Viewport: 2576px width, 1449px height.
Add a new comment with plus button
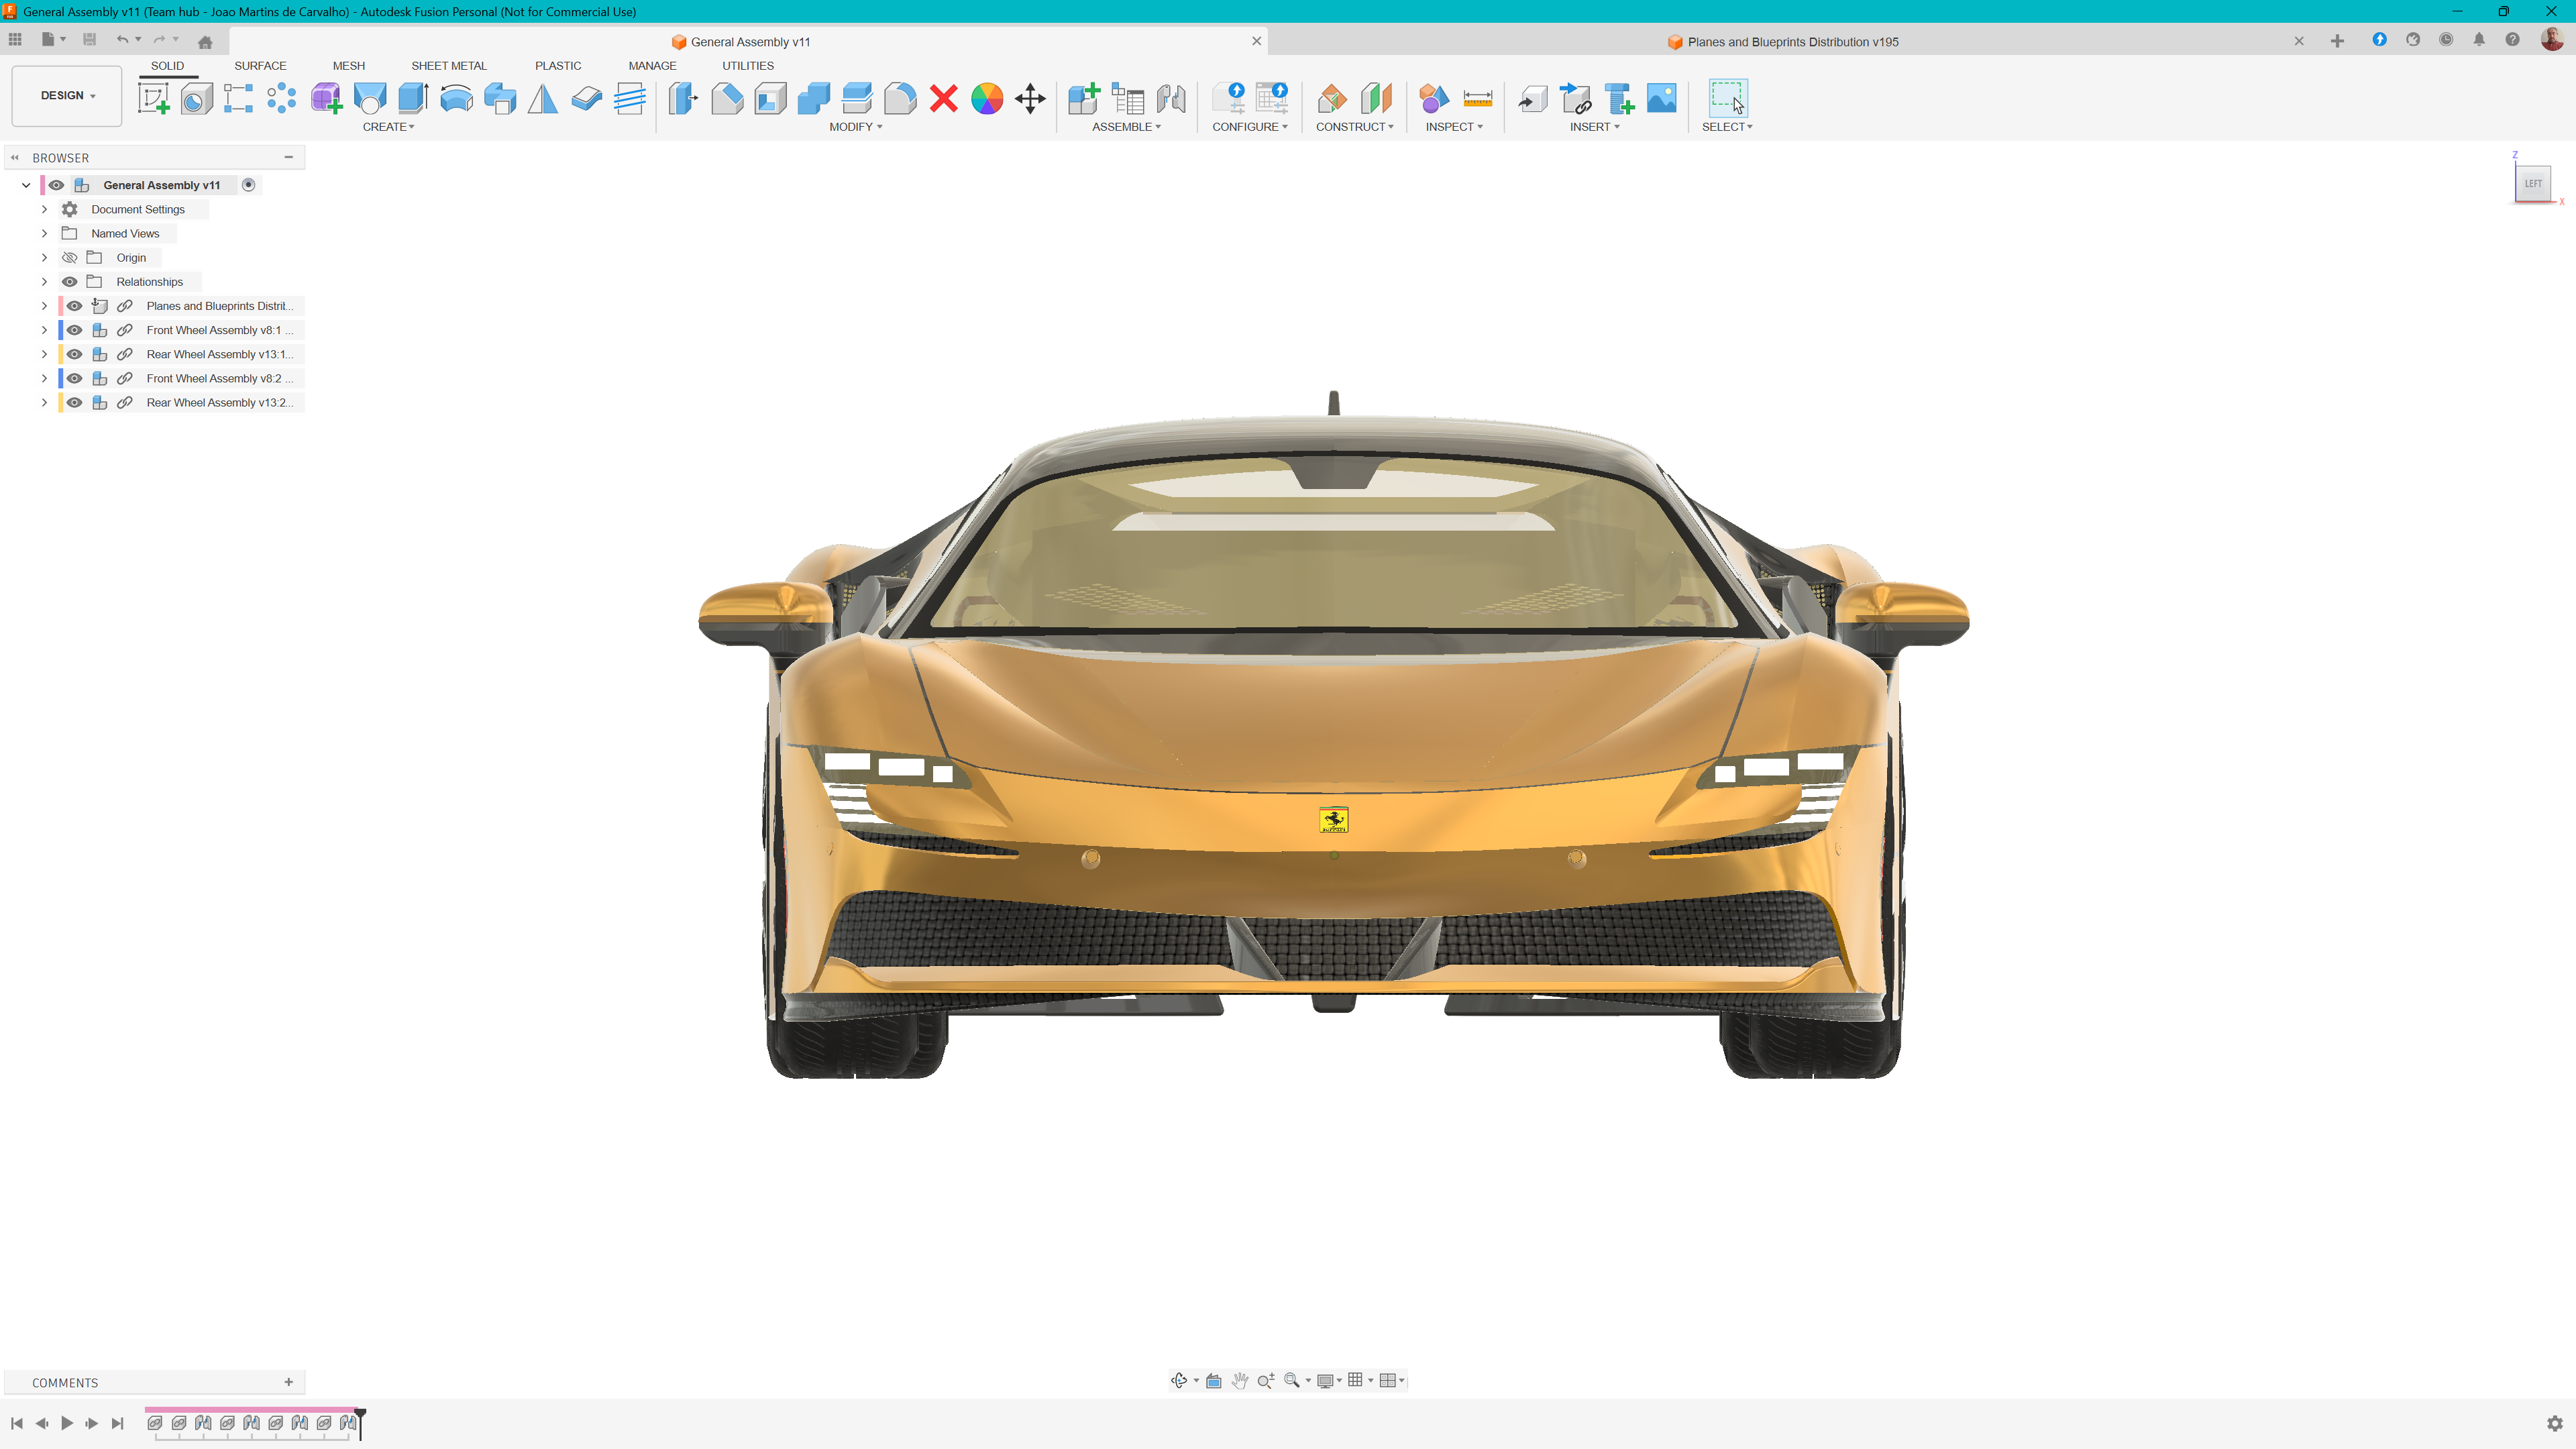289,1382
